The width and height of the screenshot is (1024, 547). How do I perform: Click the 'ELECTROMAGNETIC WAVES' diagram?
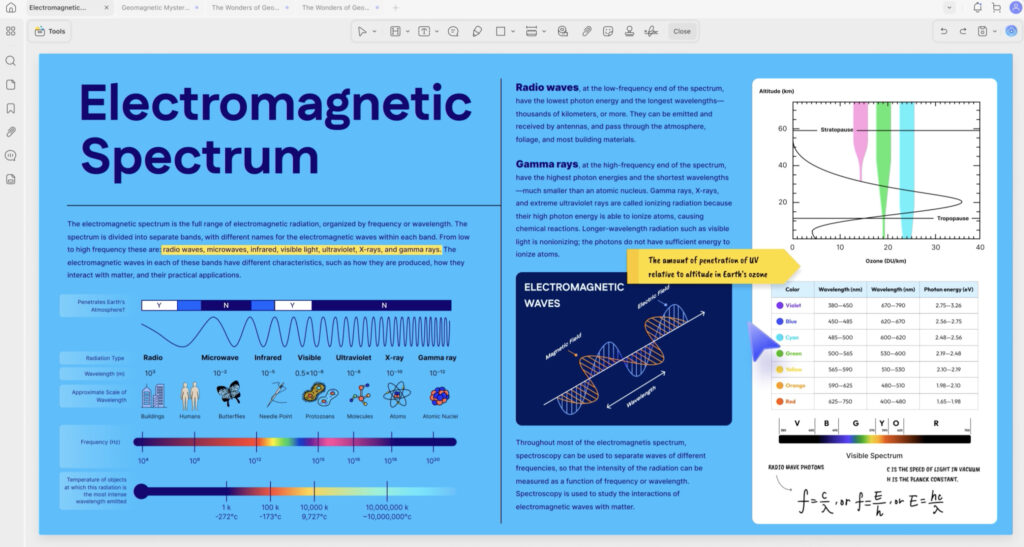(x=624, y=349)
